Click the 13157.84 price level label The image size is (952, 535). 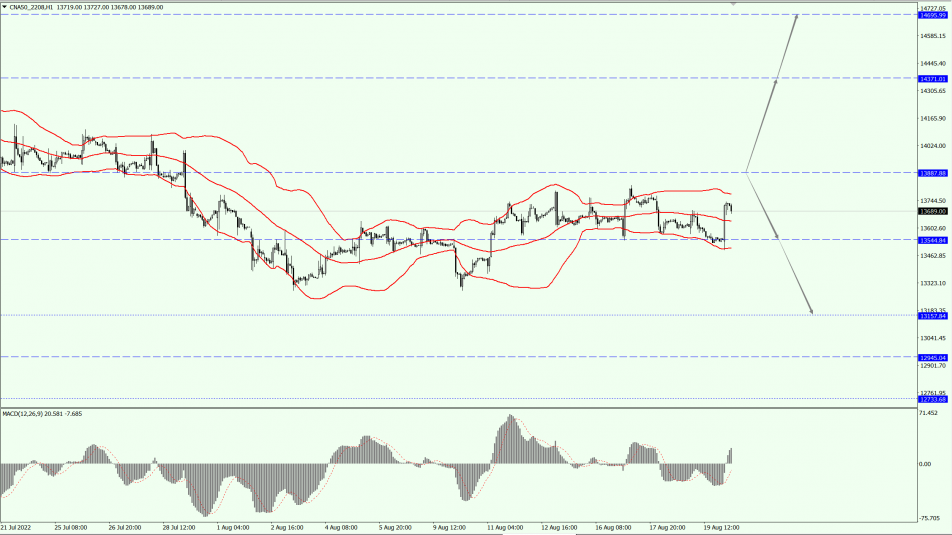[x=933, y=316]
